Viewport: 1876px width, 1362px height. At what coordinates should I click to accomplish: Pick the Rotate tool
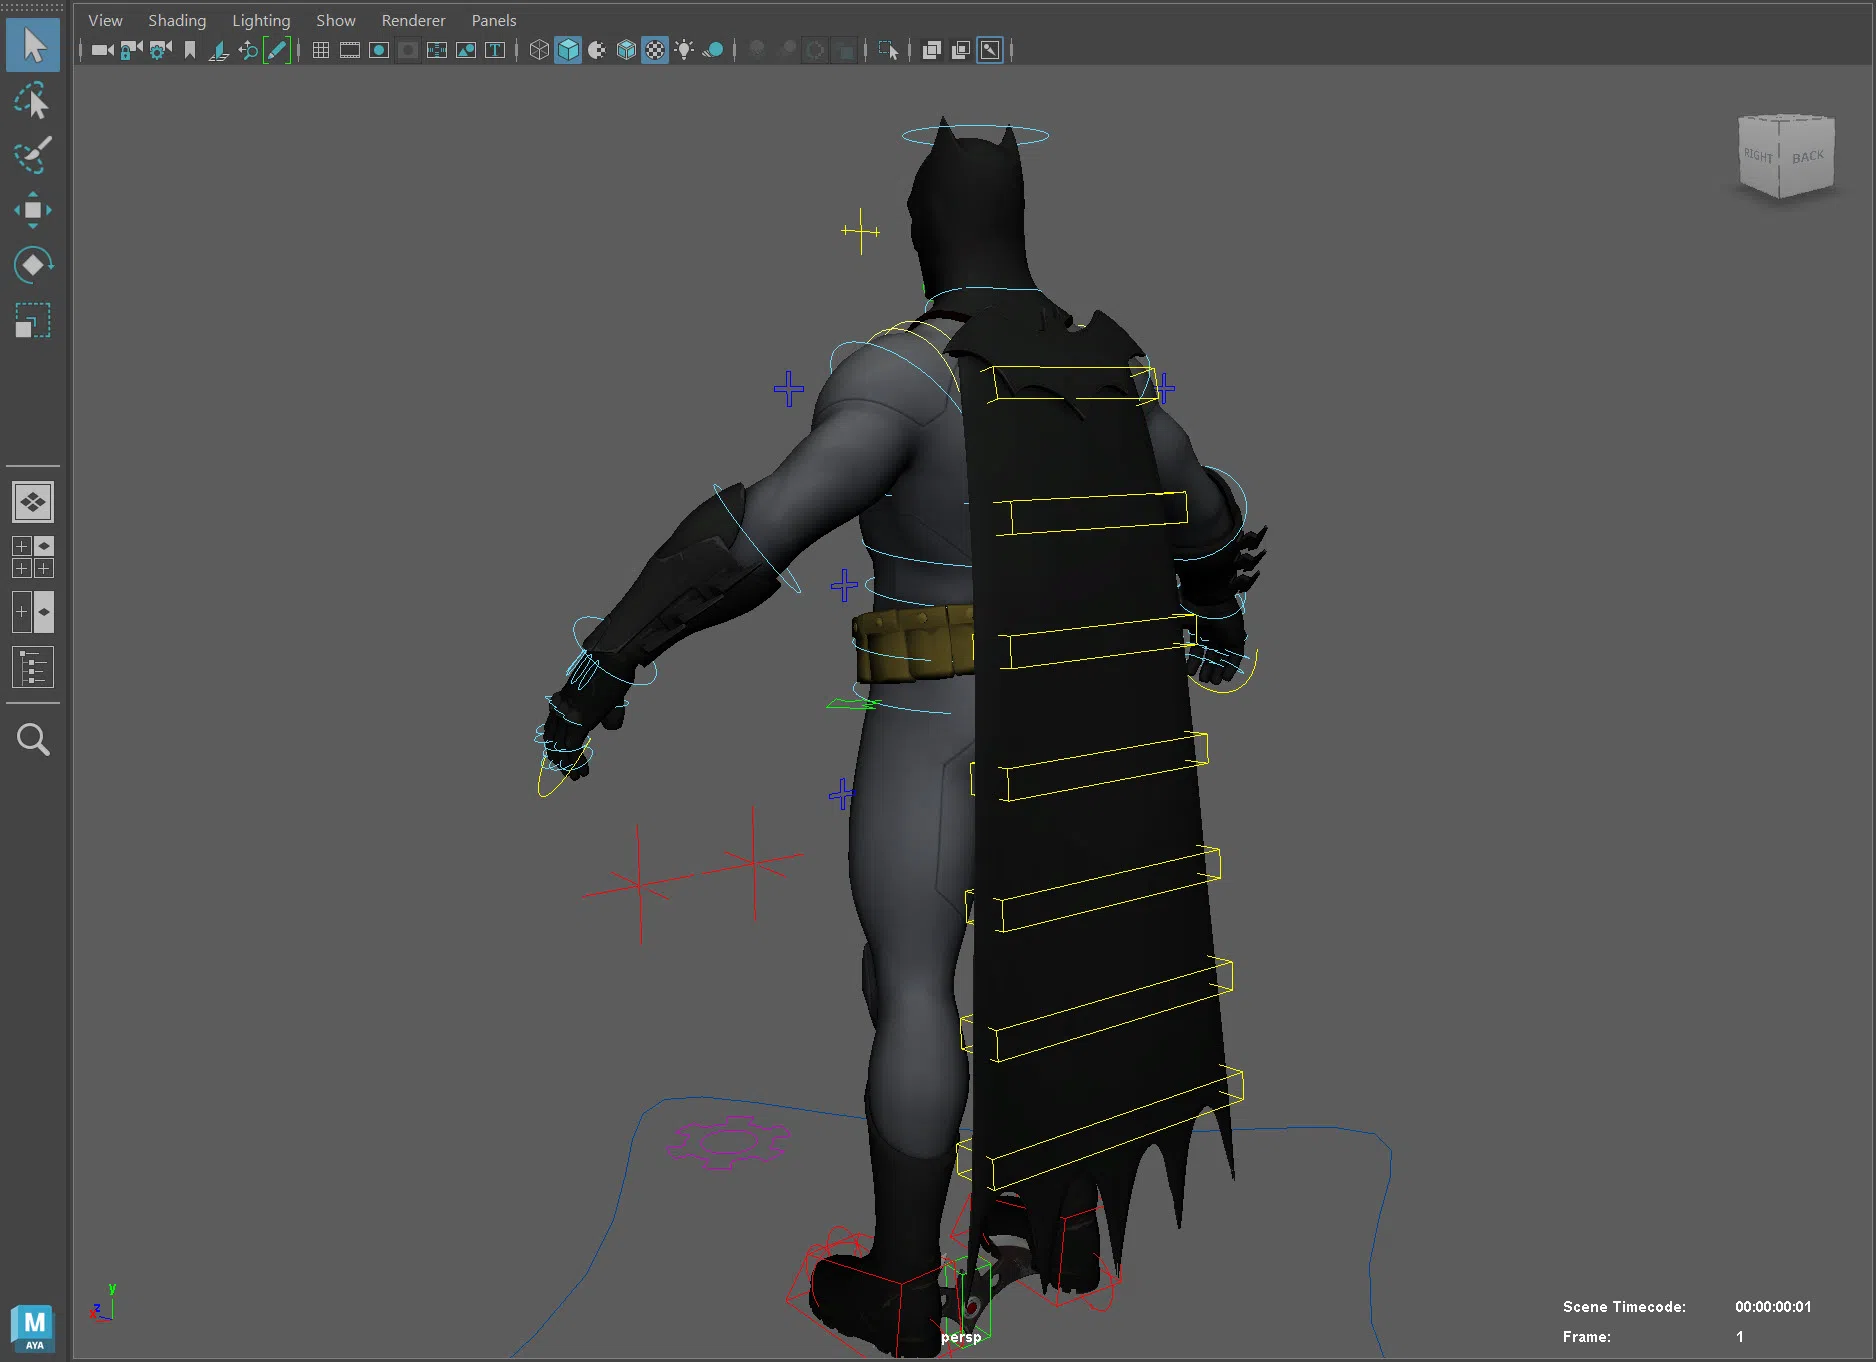tap(32, 265)
